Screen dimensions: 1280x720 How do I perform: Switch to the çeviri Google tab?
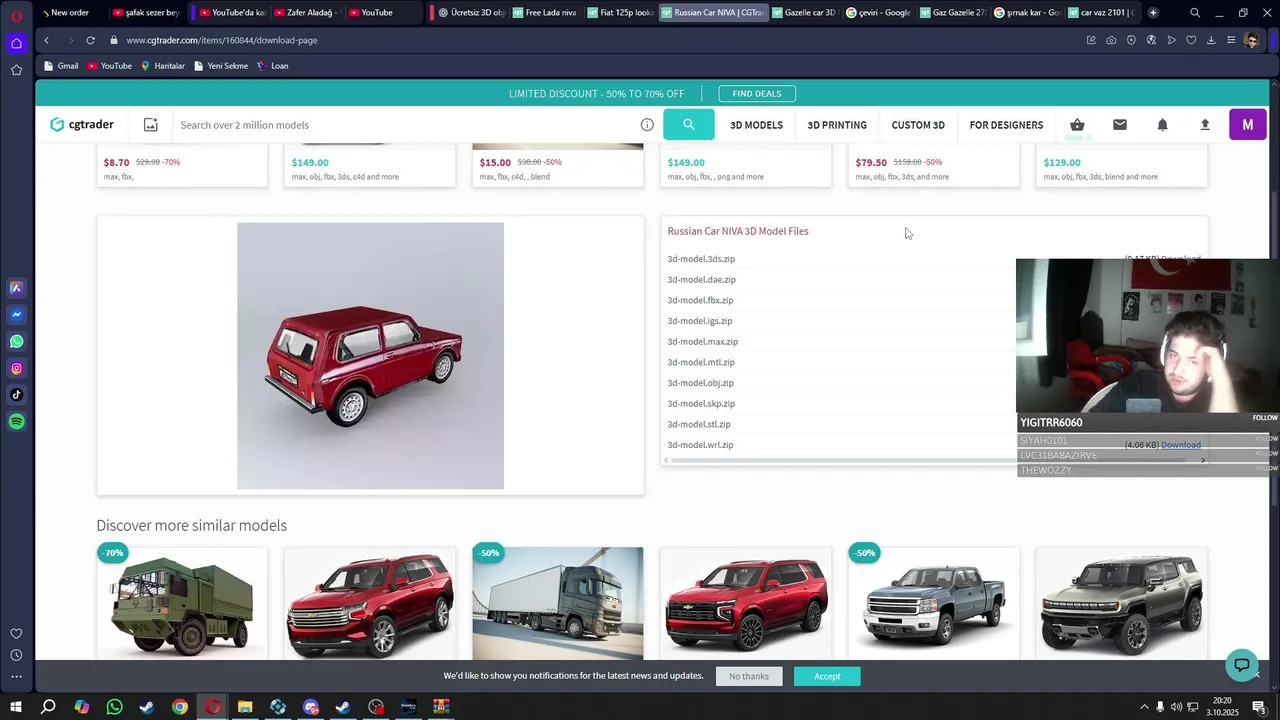click(878, 13)
